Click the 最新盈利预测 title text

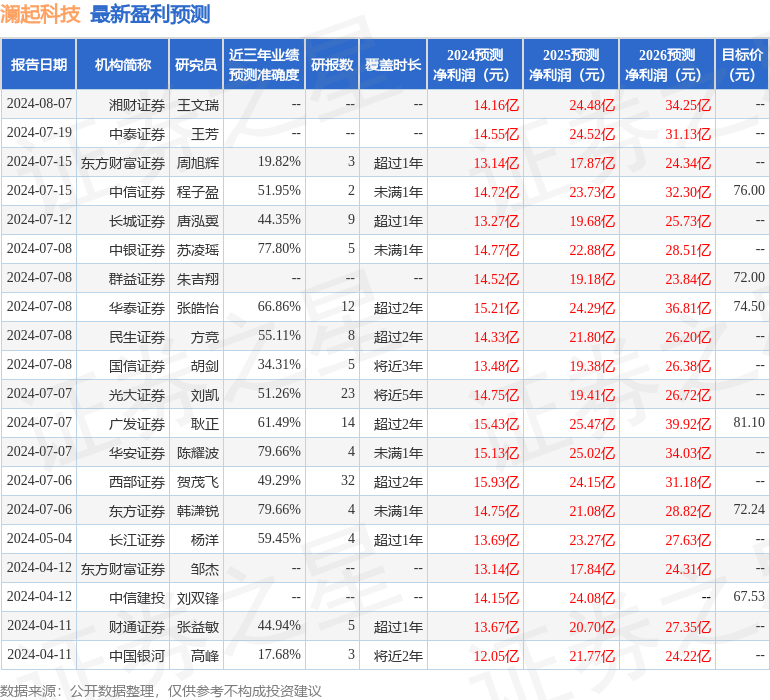tap(150, 14)
